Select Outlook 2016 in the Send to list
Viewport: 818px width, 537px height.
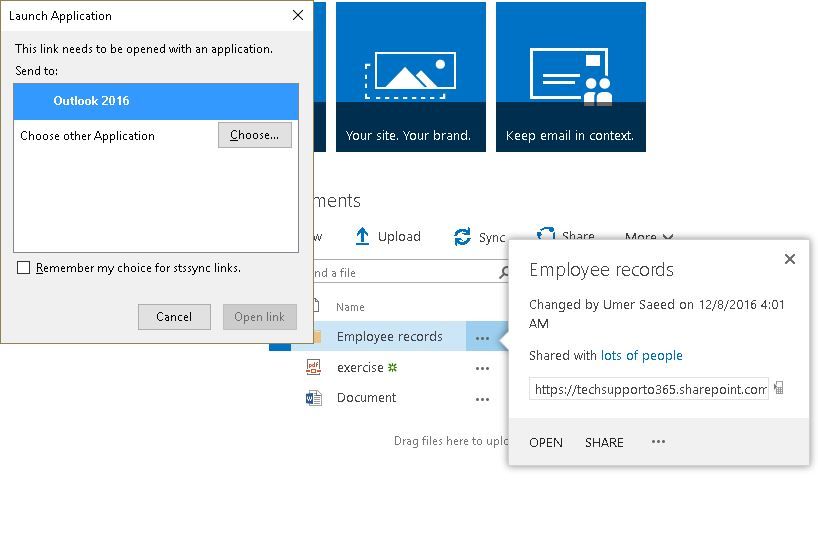click(156, 101)
